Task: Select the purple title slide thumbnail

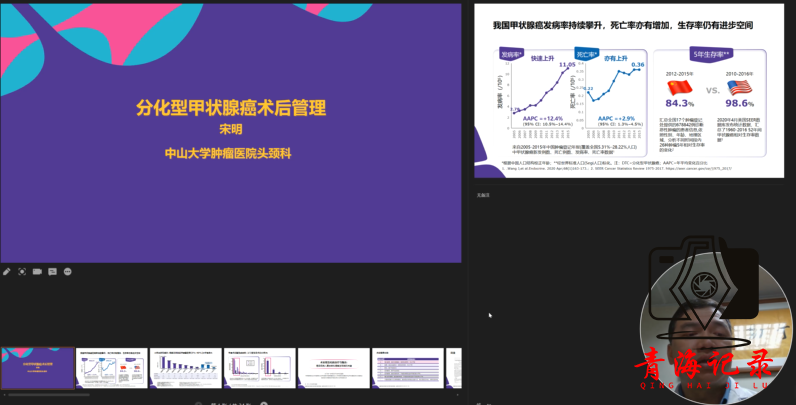Action: (x=37, y=368)
